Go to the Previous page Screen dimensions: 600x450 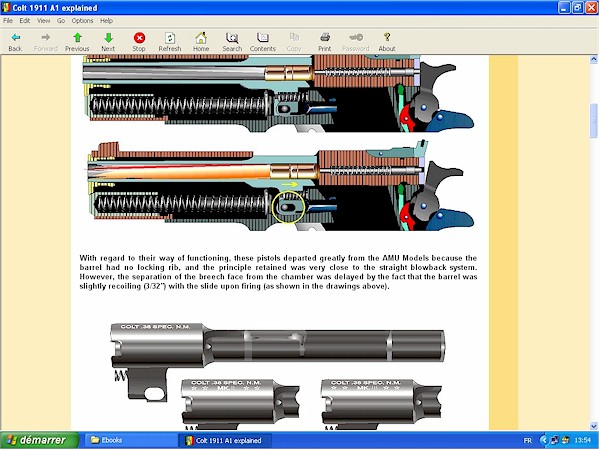coord(77,42)
